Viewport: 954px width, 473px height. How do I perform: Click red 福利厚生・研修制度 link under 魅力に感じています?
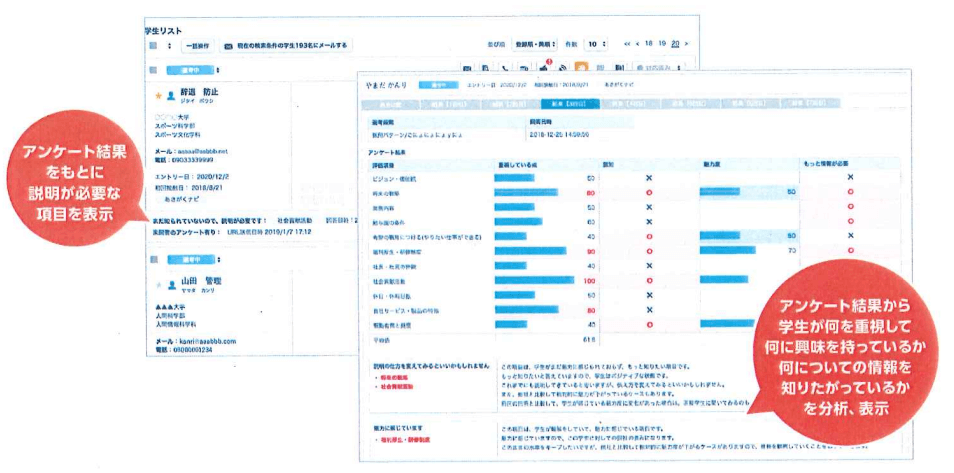pyautogui.click(x=405, y=440)
